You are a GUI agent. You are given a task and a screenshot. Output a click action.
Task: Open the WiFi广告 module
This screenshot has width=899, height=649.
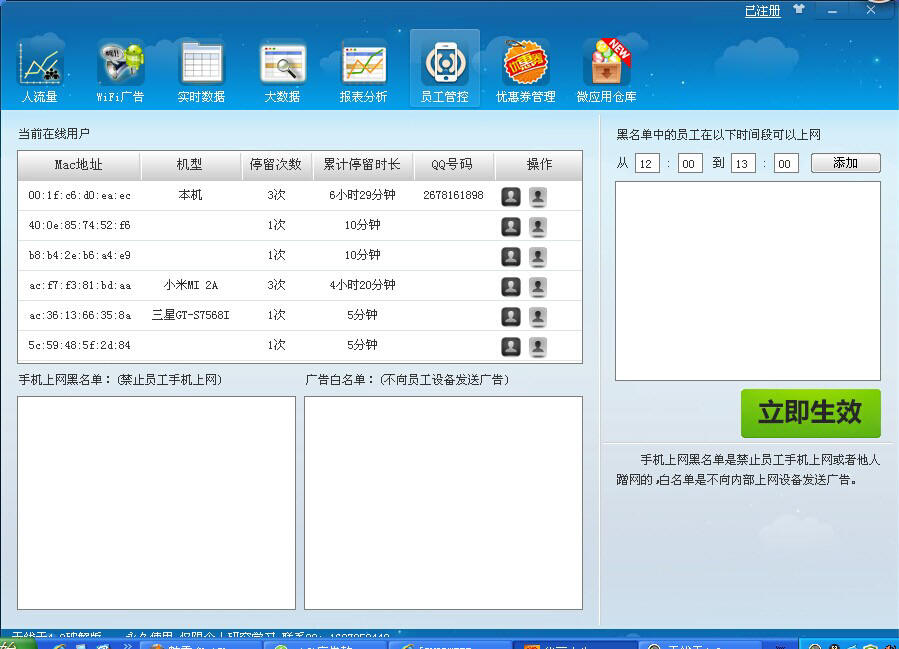(120, 69)
